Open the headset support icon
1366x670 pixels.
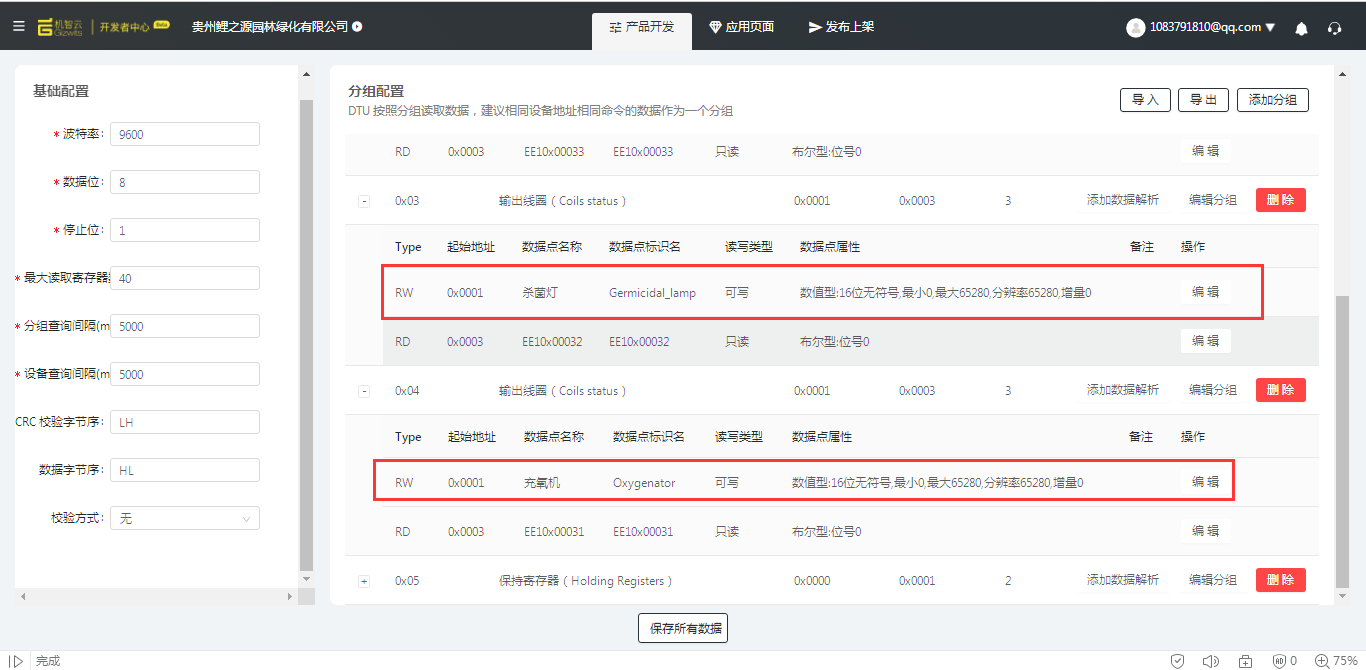pyautogui.click(x=1334, y=28)
